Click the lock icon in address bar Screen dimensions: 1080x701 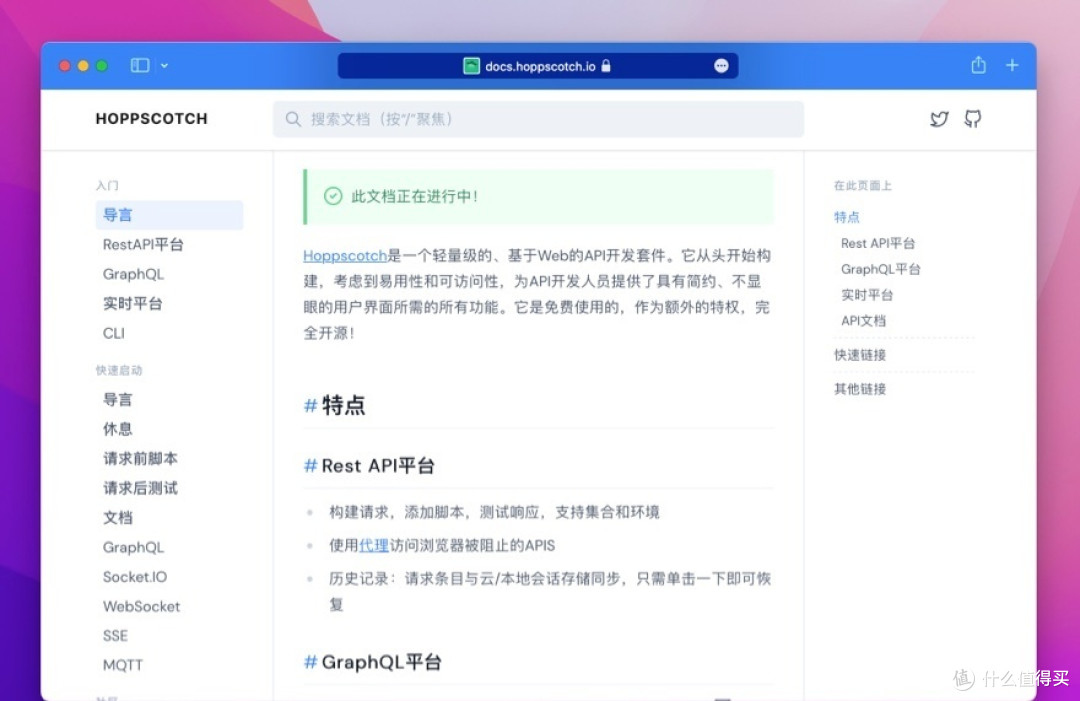tap(606, 65)
